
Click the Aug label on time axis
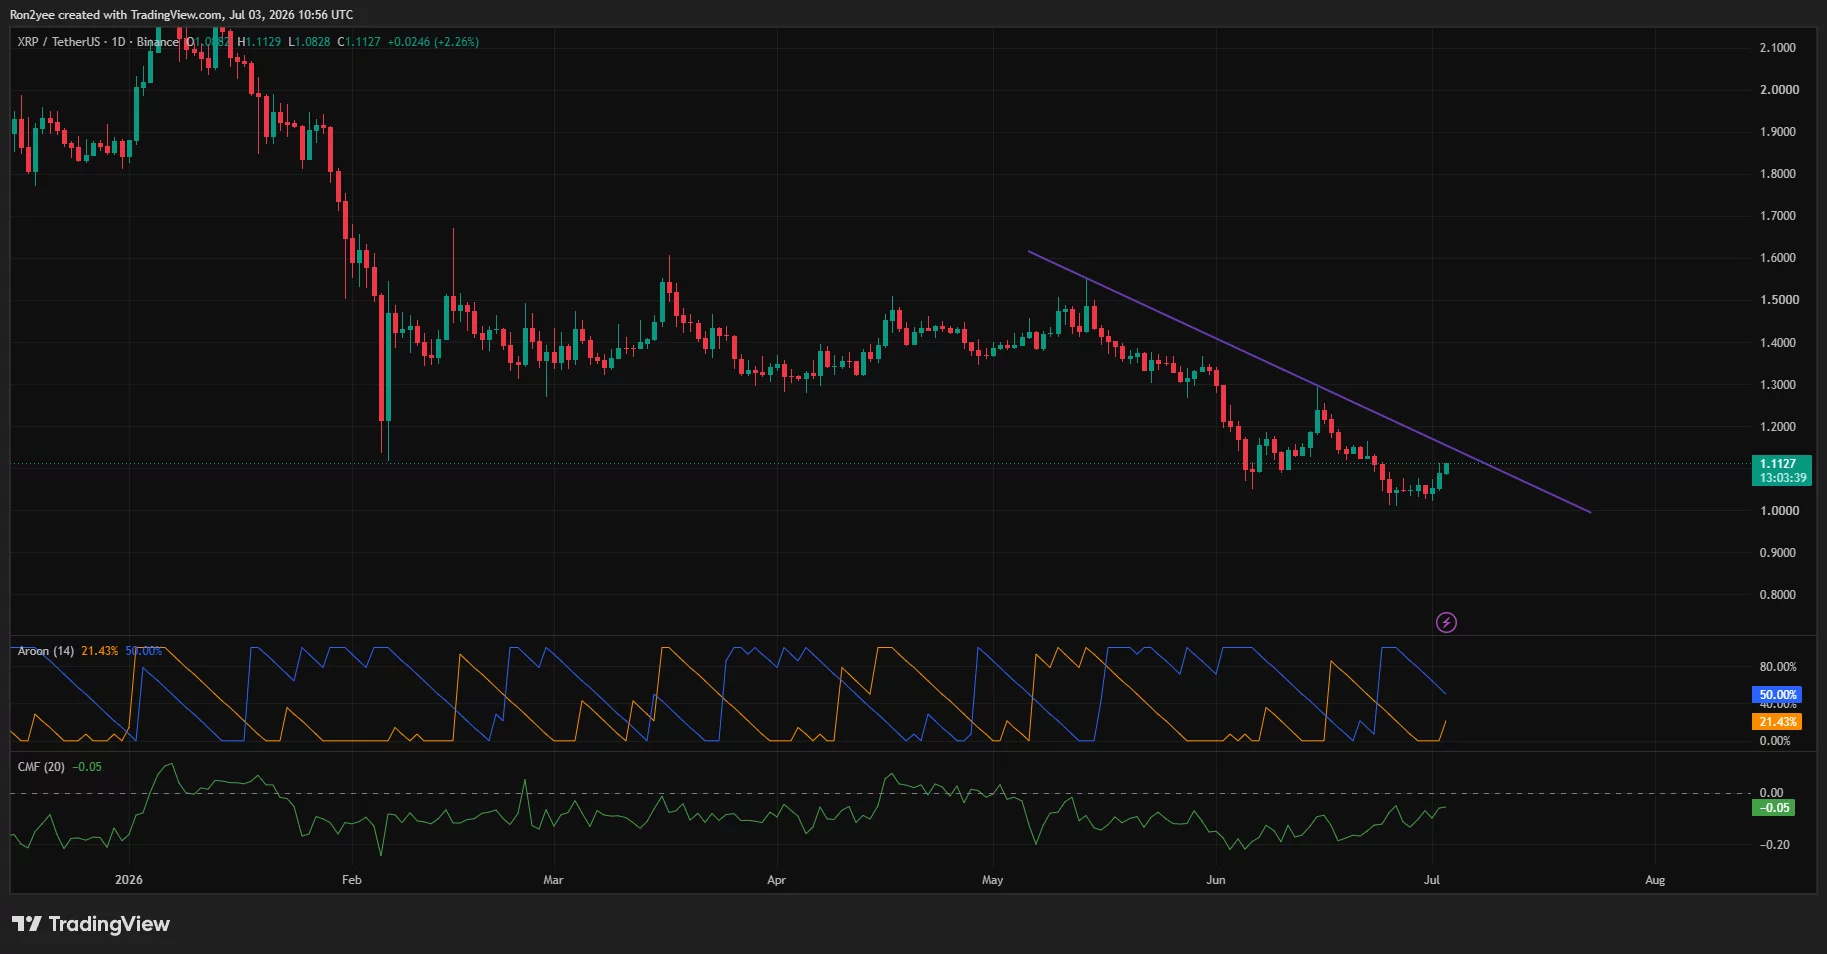pos(1655,880)
